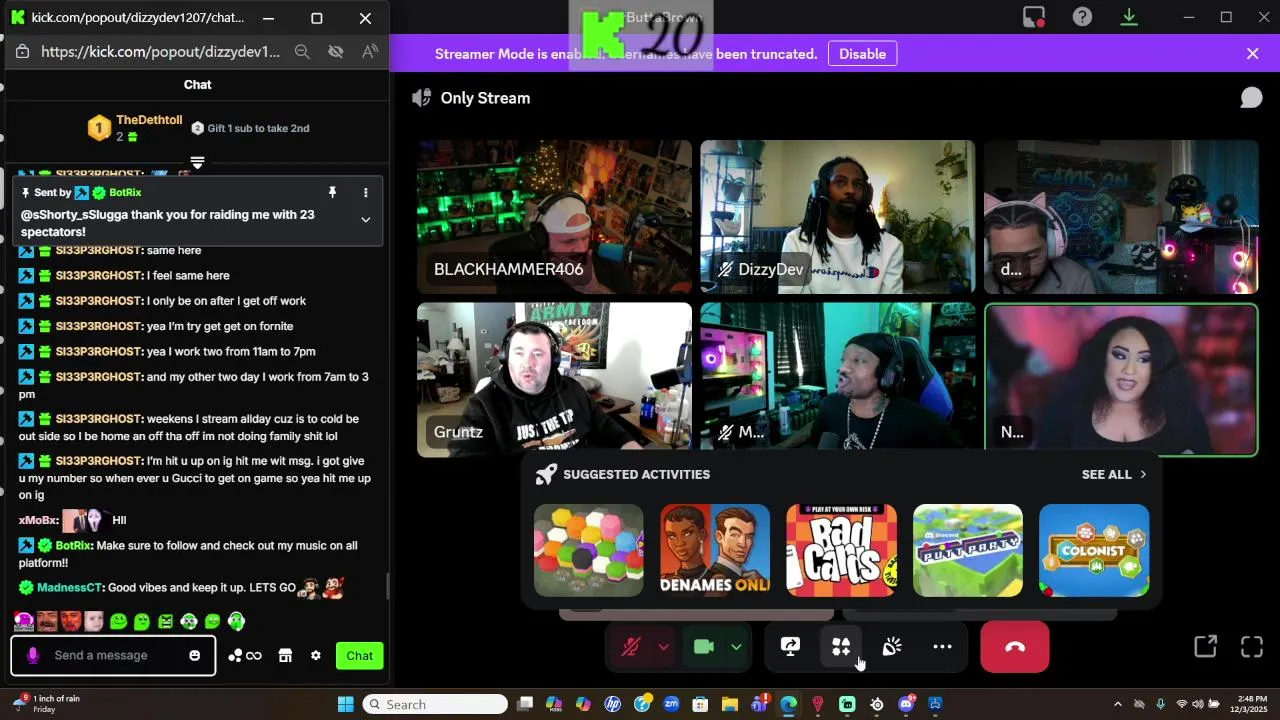This screenshot has height=720, width=1280.
Task: Send message with green Chat button
Action: point(359,655)
